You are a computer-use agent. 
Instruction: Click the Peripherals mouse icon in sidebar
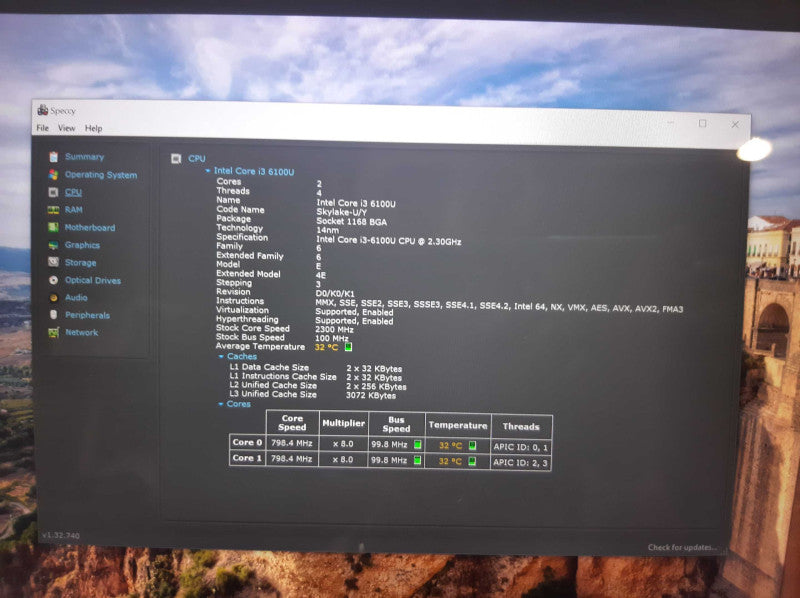(x=53, y=315)
